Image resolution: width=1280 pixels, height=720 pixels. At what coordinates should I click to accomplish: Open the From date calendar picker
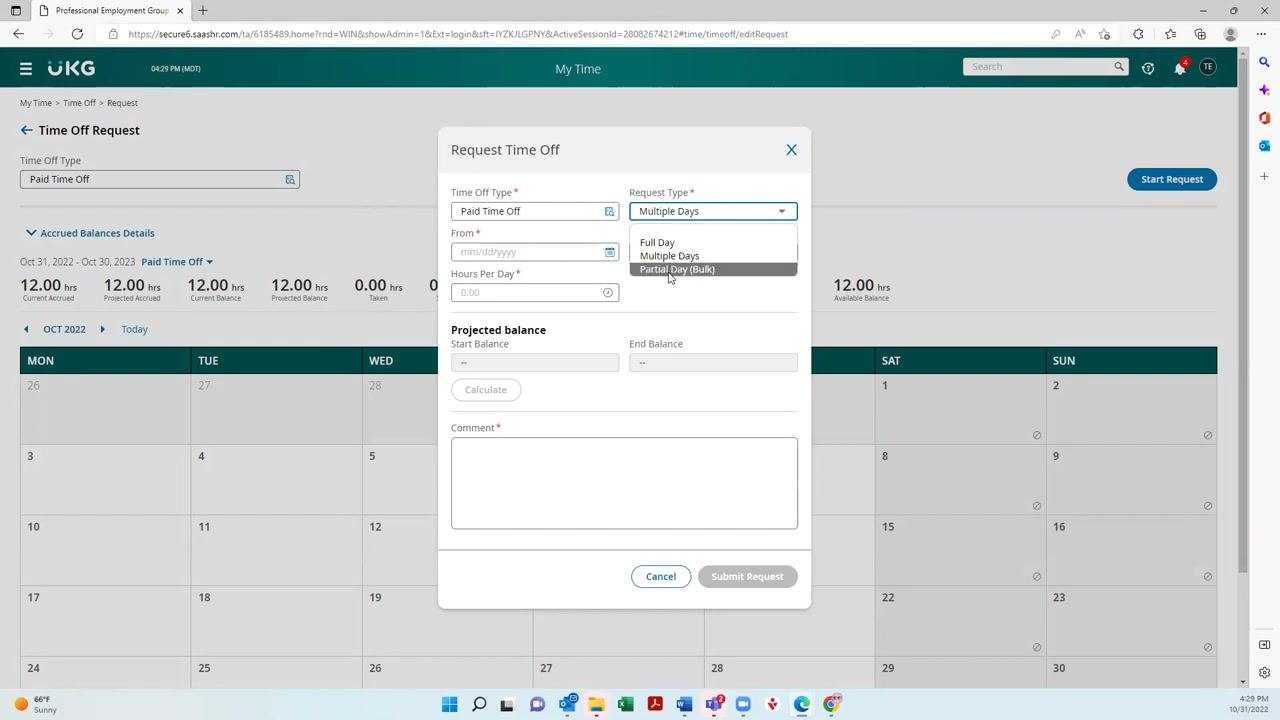pyautogui.click(x=609, y=252)
